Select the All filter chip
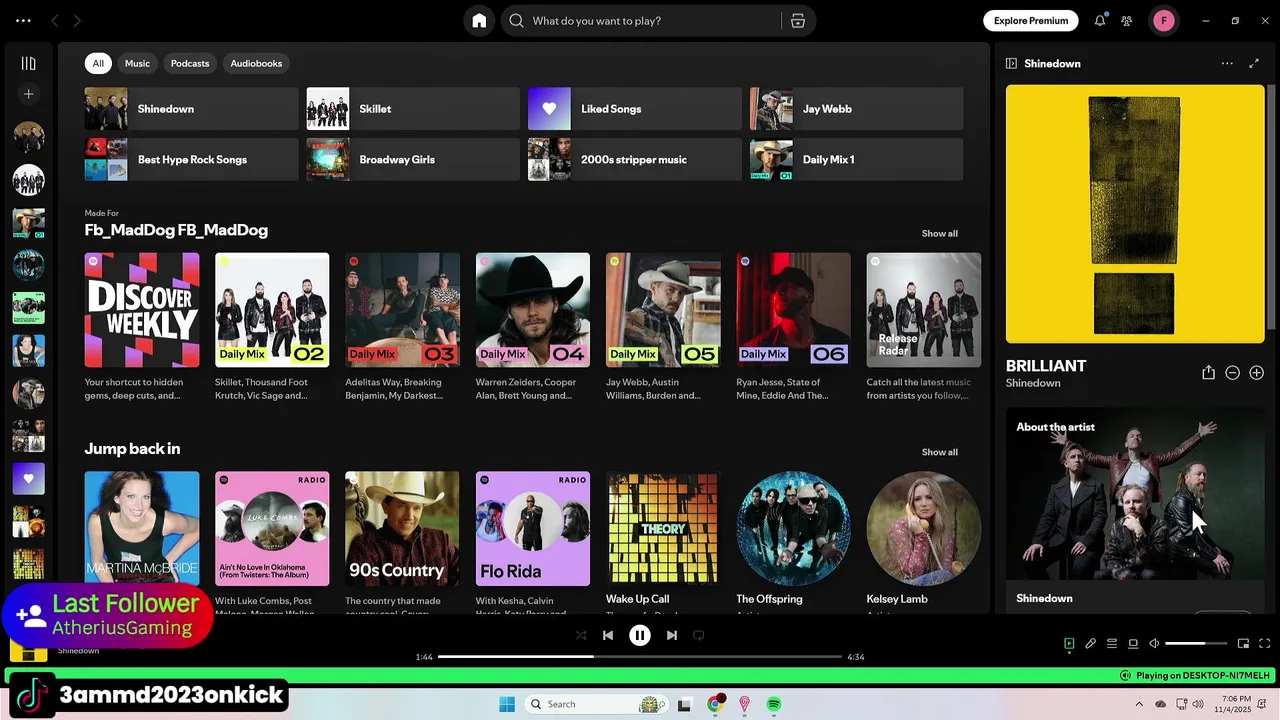Viewport: 1280px width, 720px height. click(98, 63)
